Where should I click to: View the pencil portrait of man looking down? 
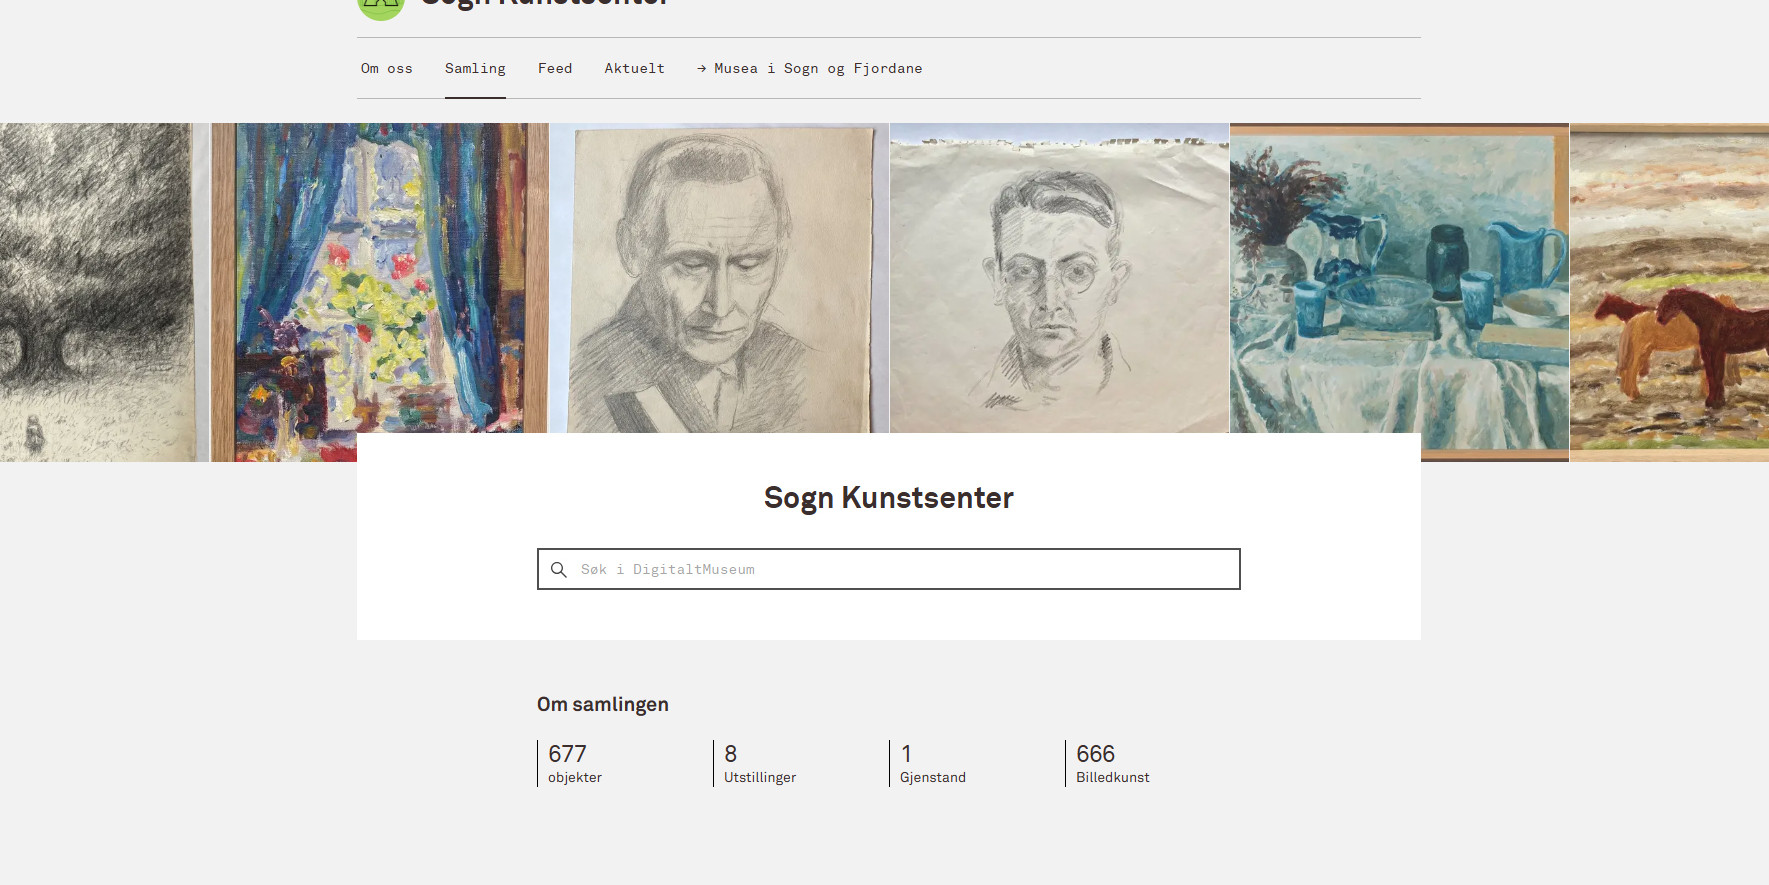click(x=719, y=278)
